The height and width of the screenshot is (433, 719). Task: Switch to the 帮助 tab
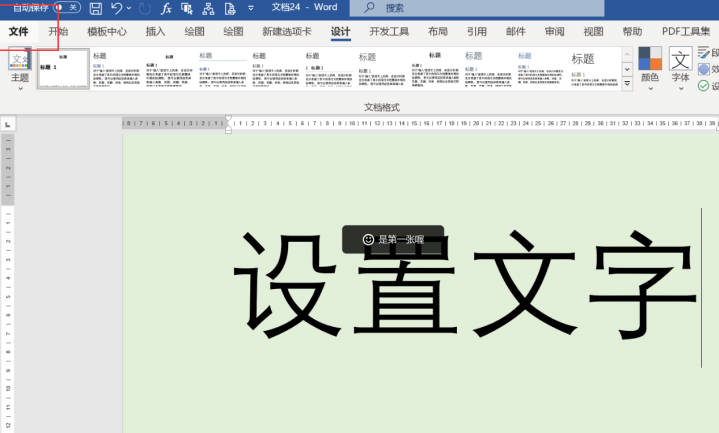pyautogui.click(x=633, y=31)
